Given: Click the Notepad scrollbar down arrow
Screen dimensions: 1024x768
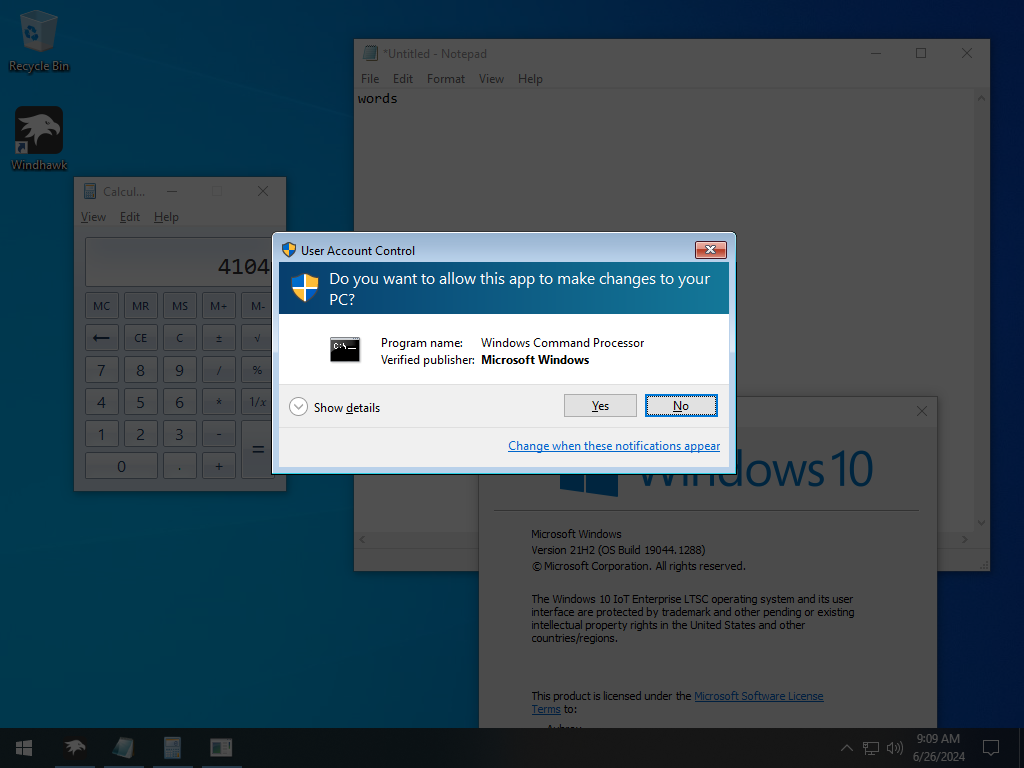Looking at the screenshot, I should [981, 522].
